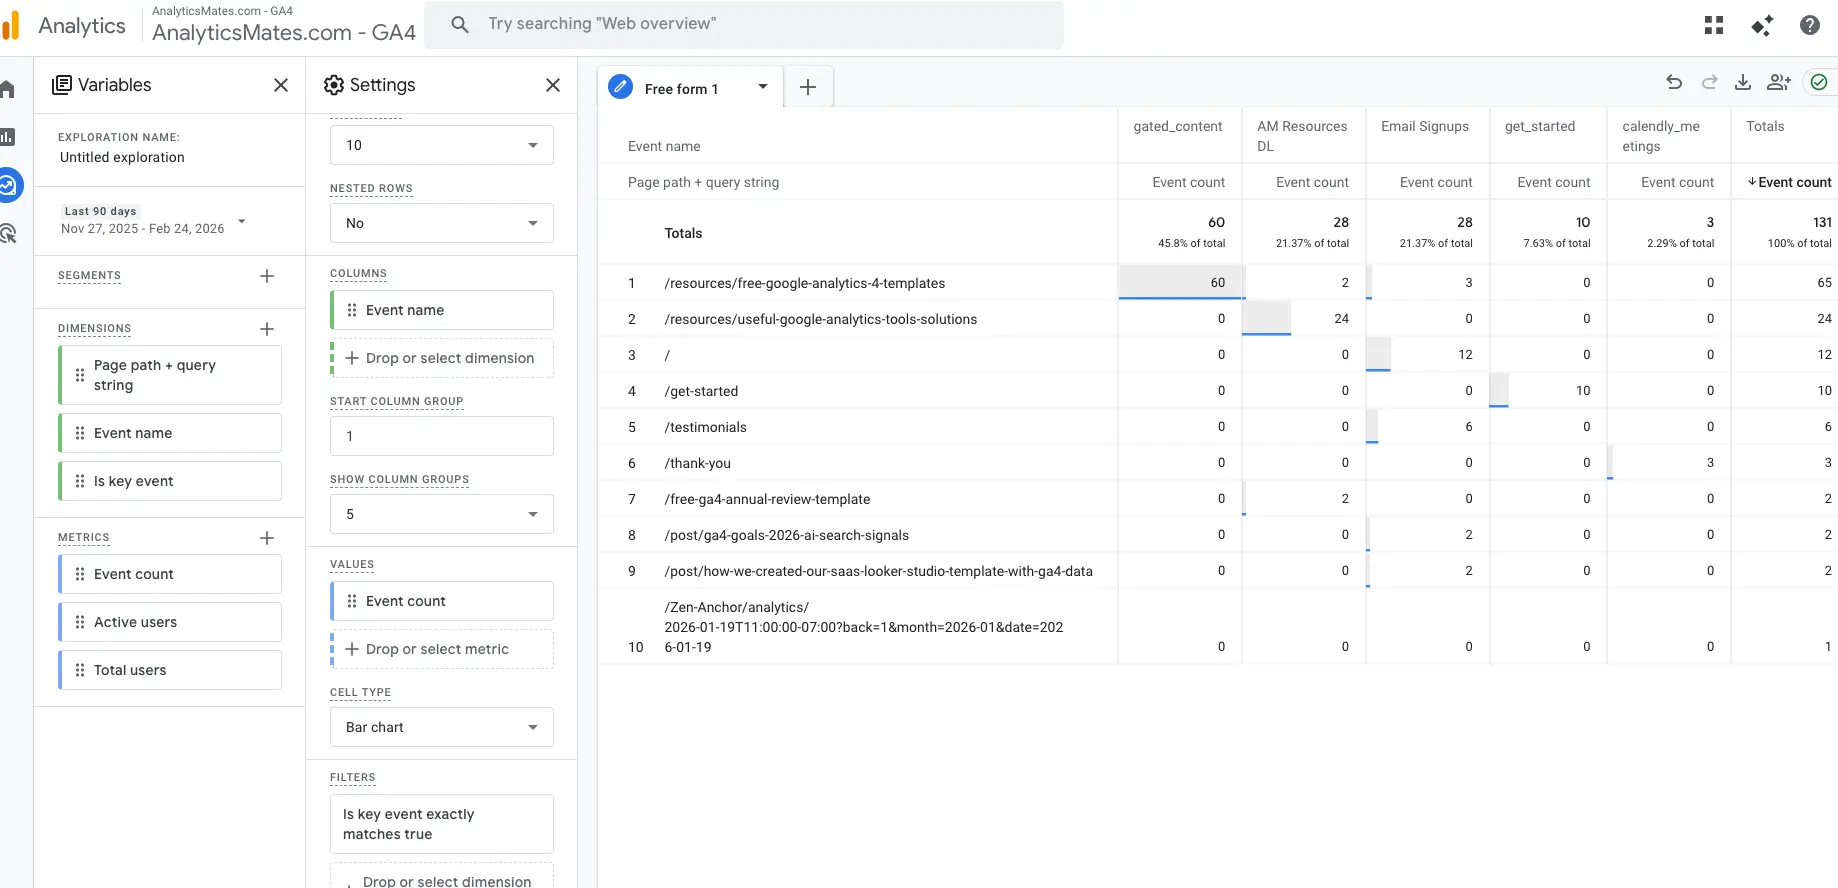Click the gated_content cell showing 60
The width and height of the screenshot is (1838, 888).
click(1180, 283)
